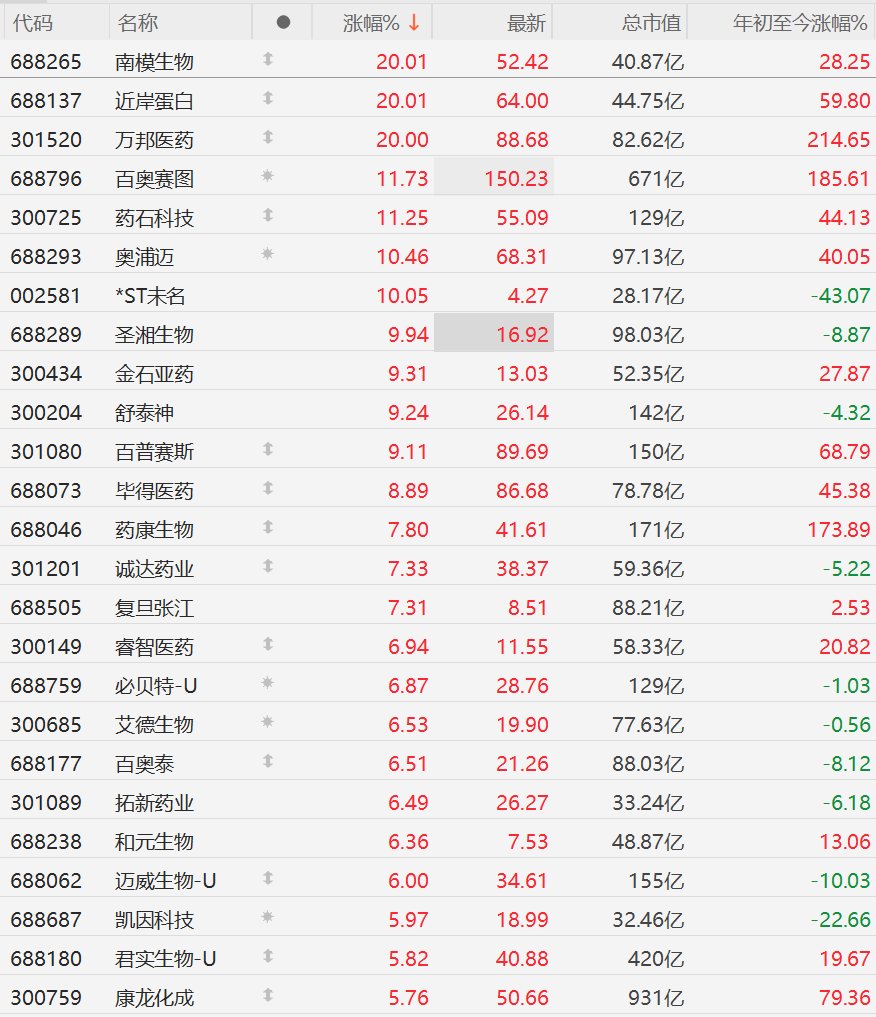The height and width of the screenshot is (1017, 876).
Task: Click year-to-date change -10.03
Action: (x=840, y=881)
